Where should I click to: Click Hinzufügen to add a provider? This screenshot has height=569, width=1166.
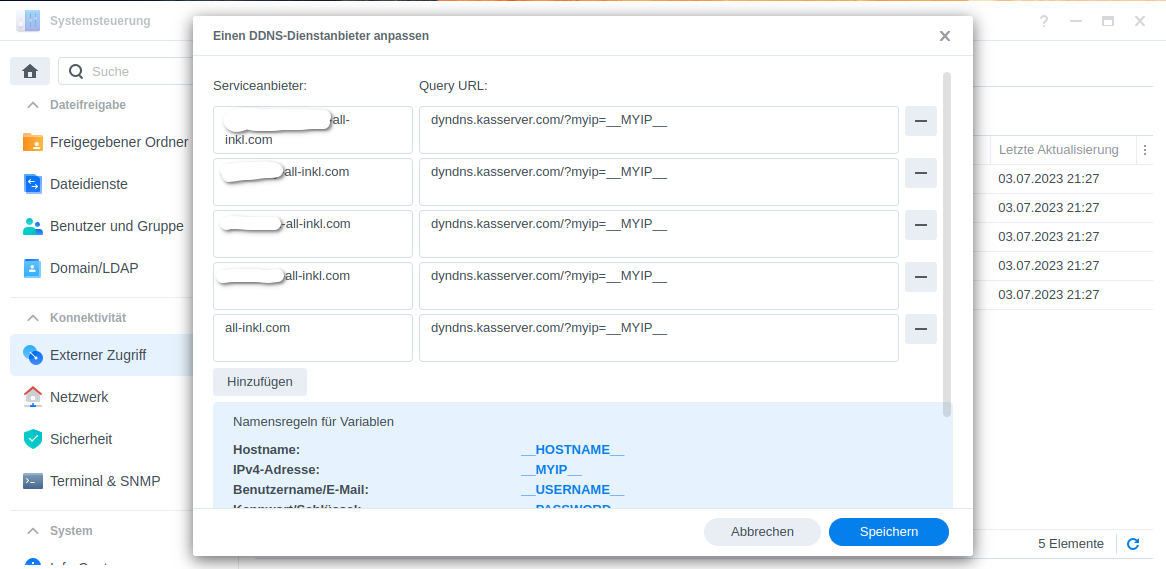(260, 382)
